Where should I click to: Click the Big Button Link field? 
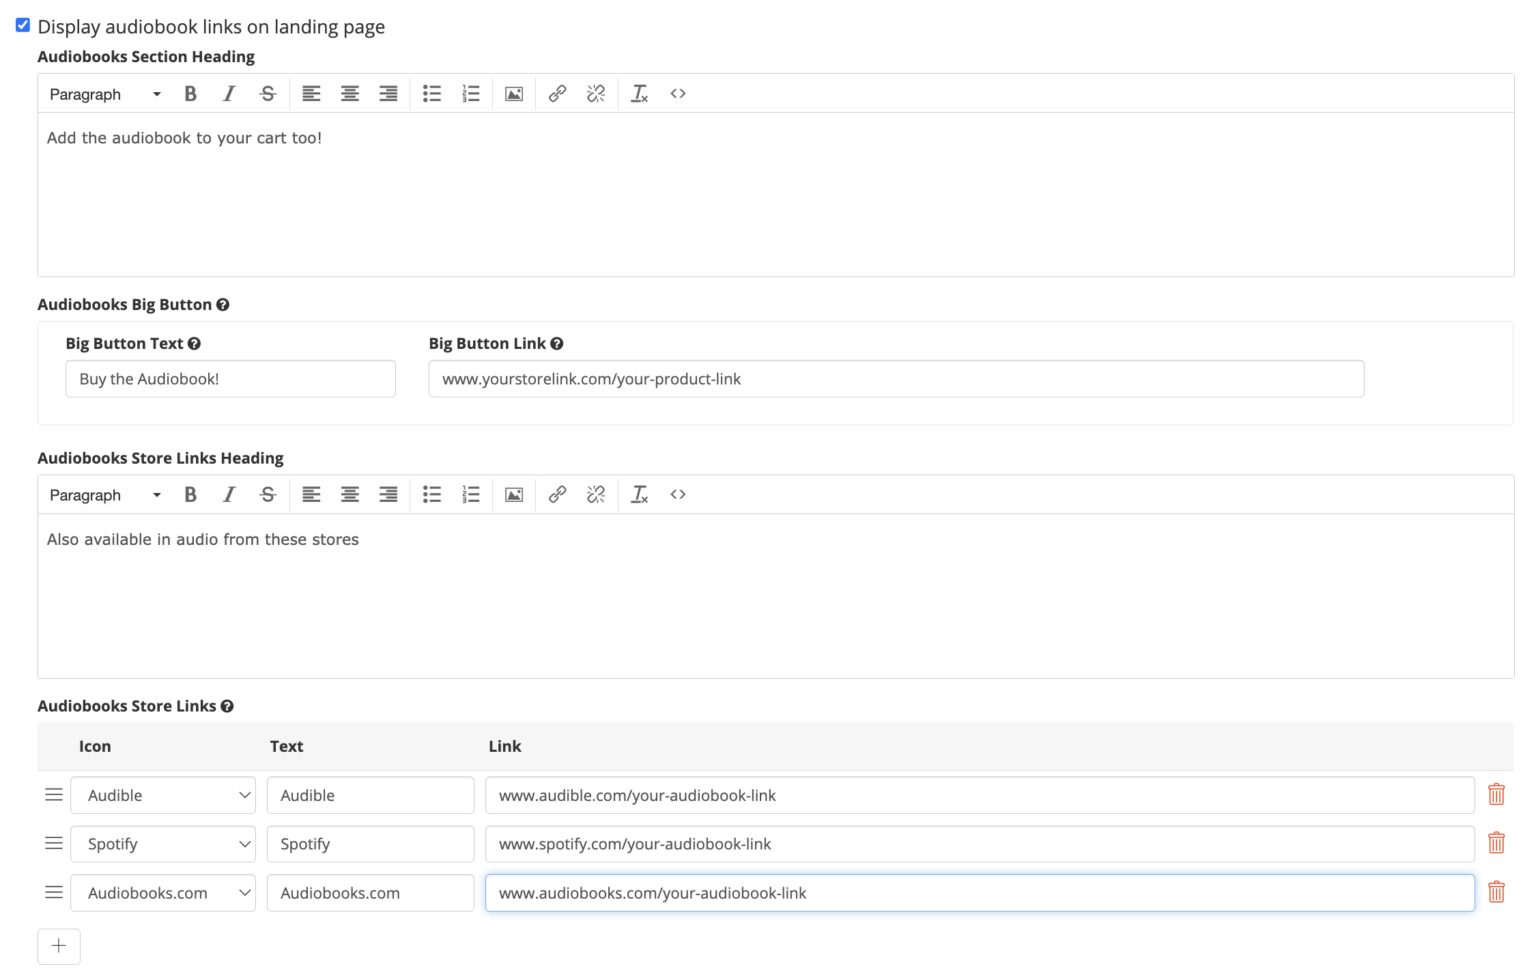(x=896, y=379)
